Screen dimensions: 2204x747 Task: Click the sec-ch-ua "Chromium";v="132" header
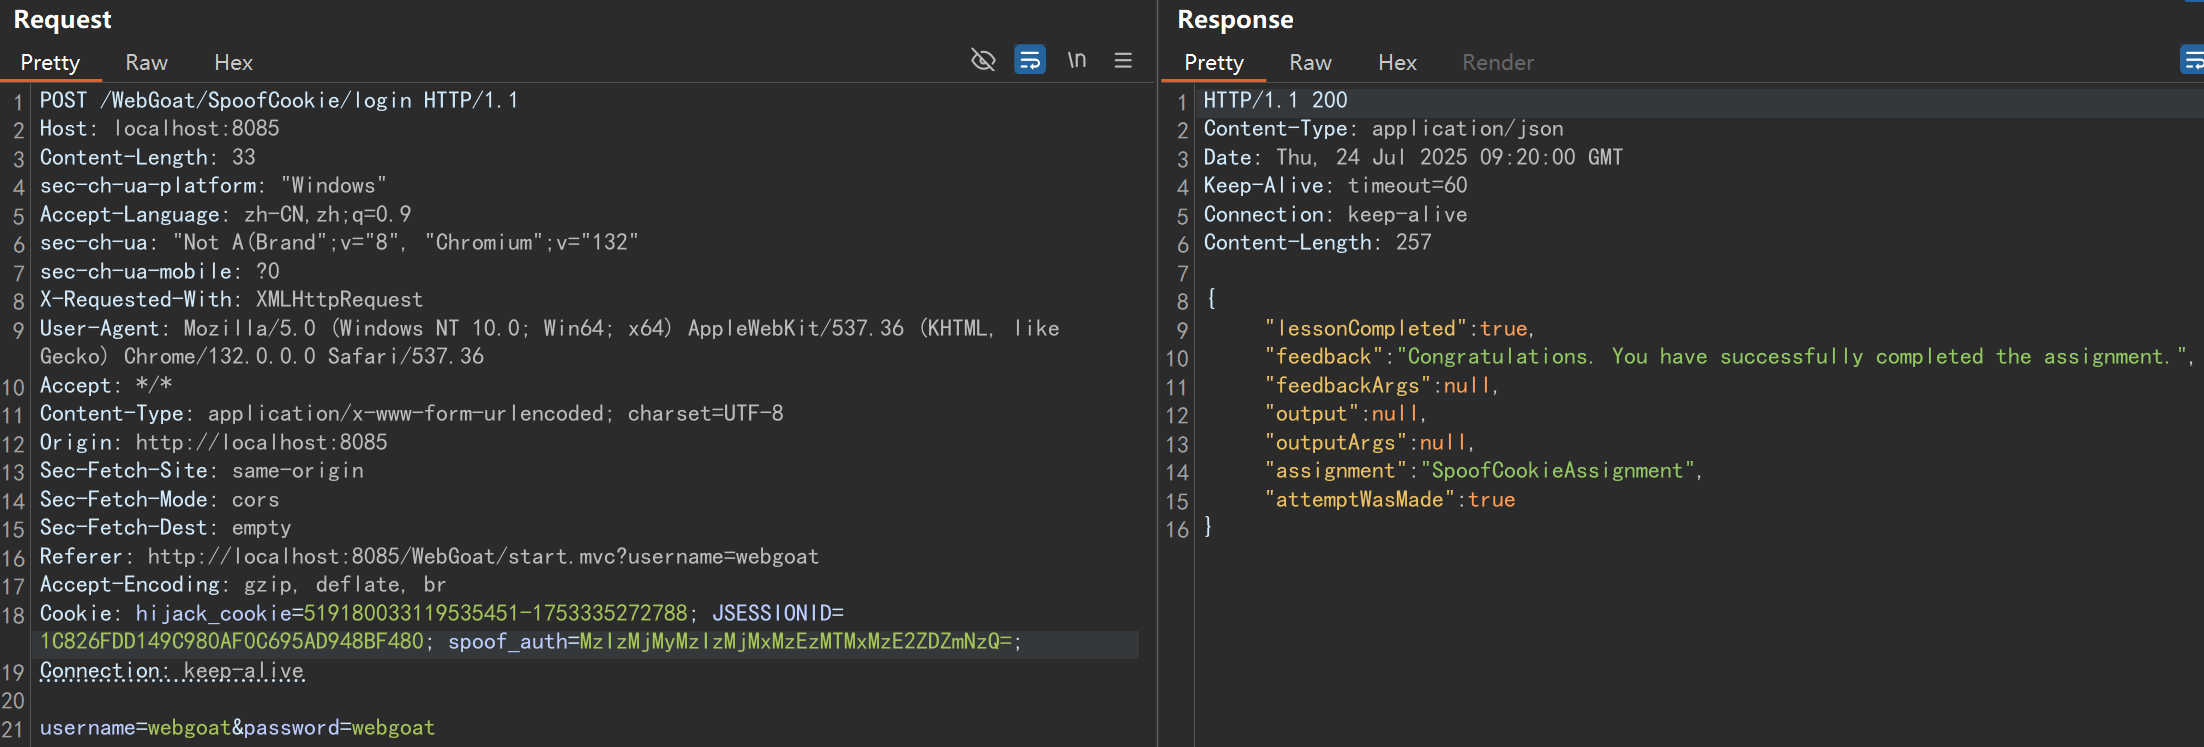(339, 242)
